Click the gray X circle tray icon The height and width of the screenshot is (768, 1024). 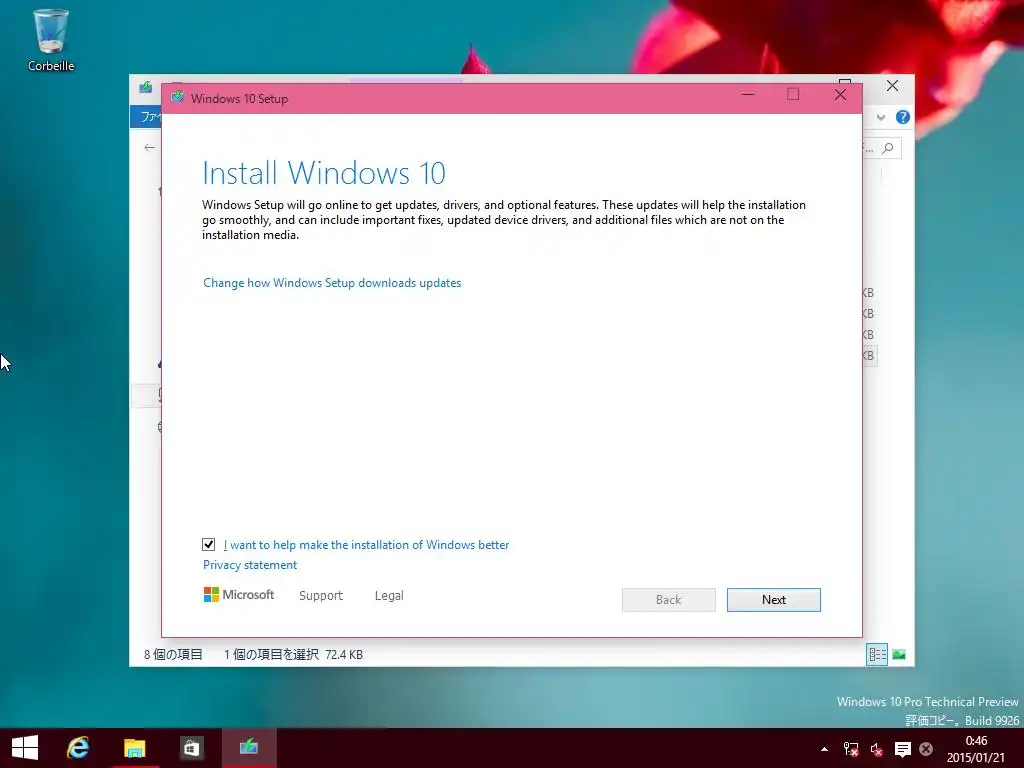tap(926, 749)
